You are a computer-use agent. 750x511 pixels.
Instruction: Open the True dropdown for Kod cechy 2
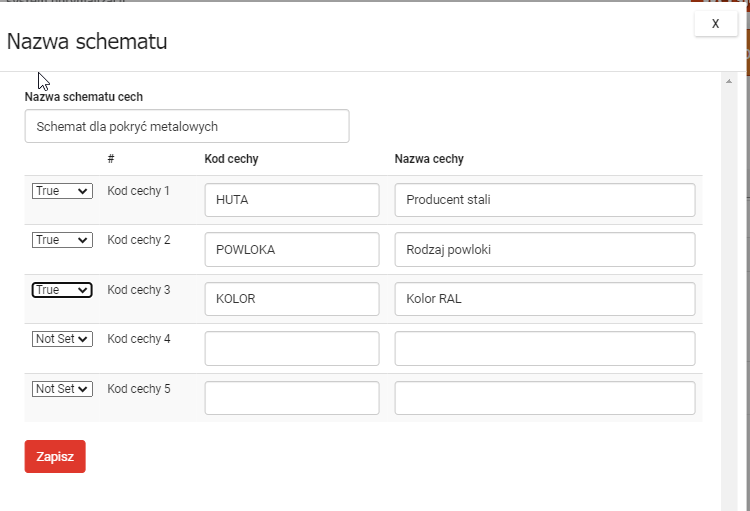click(62, 240)
